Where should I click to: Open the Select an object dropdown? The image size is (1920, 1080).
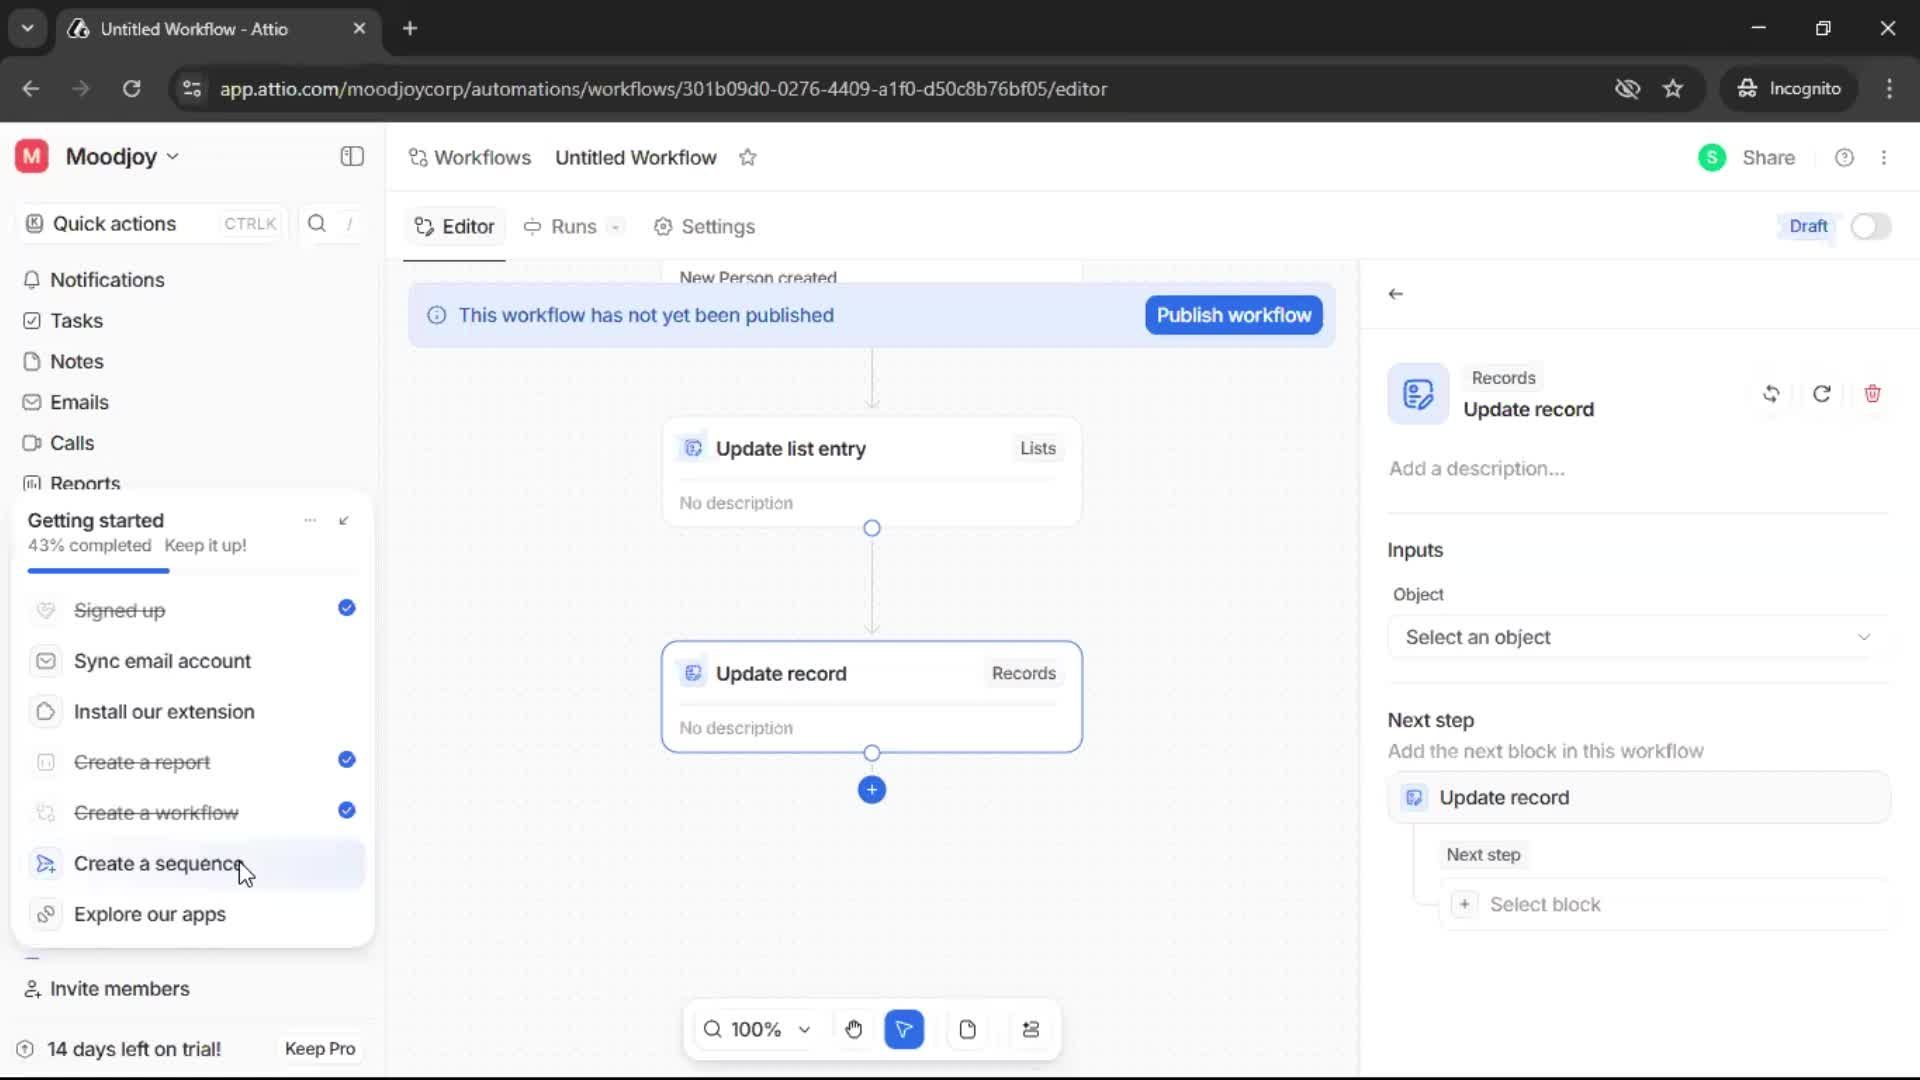[x=1636, y=637]
